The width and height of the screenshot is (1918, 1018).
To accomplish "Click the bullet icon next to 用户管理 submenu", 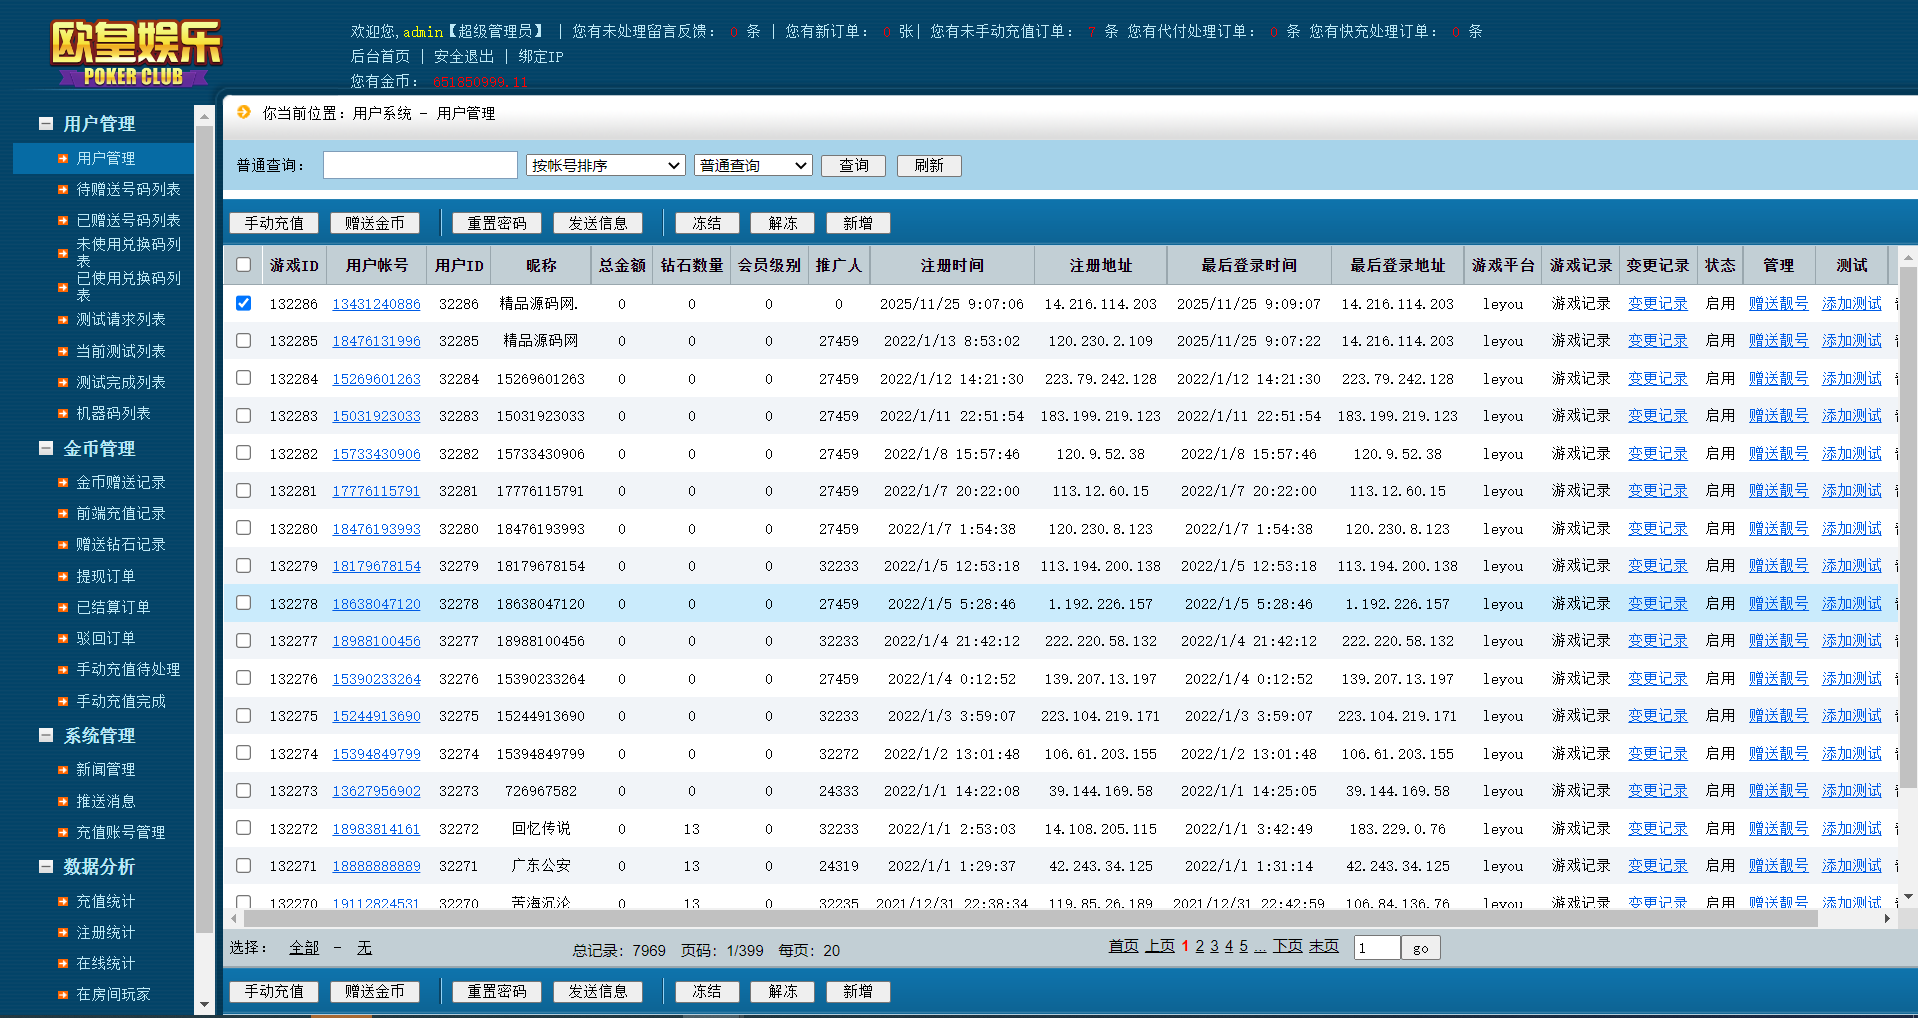I will (x=63, y=159).
